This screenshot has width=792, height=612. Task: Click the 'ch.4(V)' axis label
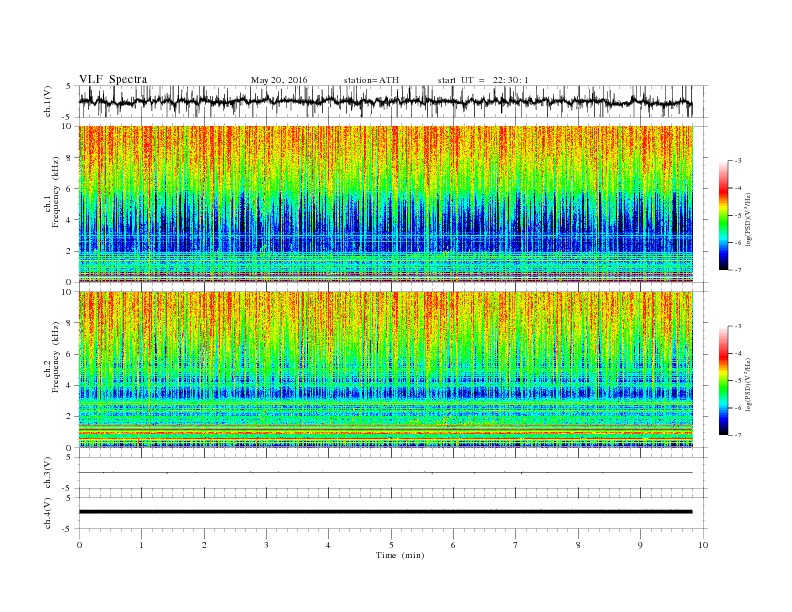coord(48,513)
